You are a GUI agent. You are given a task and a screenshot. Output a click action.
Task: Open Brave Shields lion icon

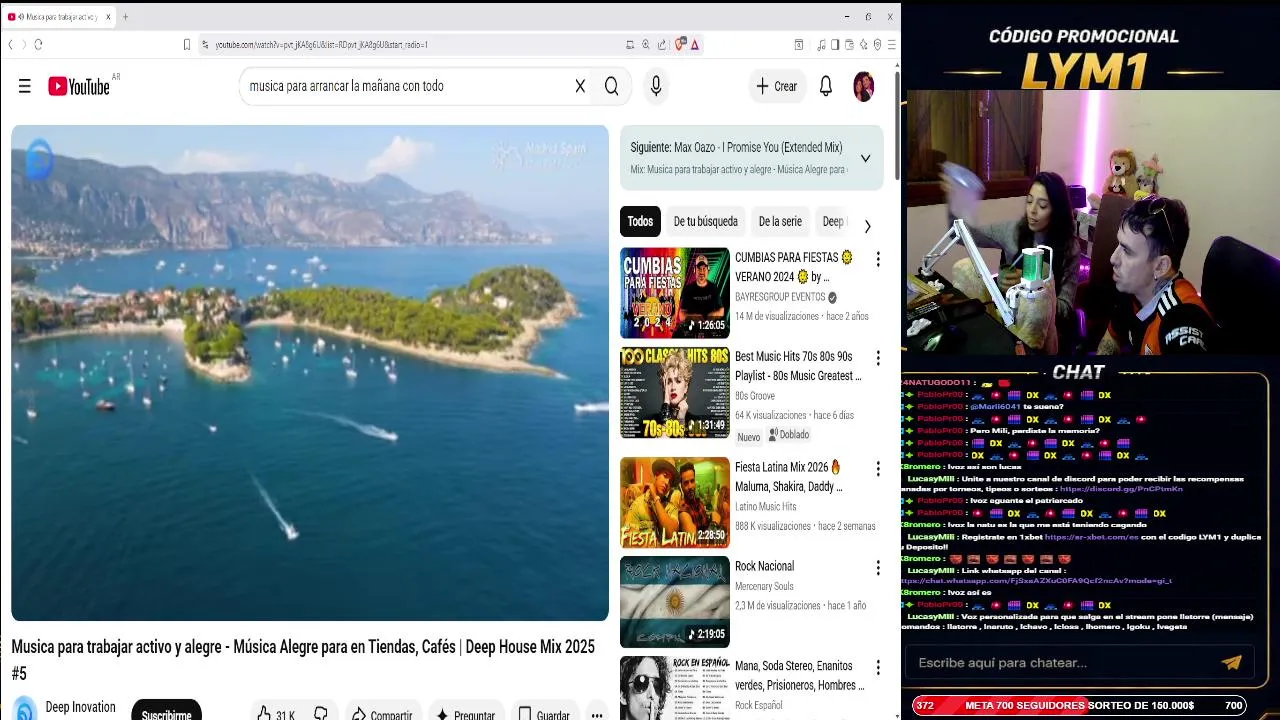(680, 44)
